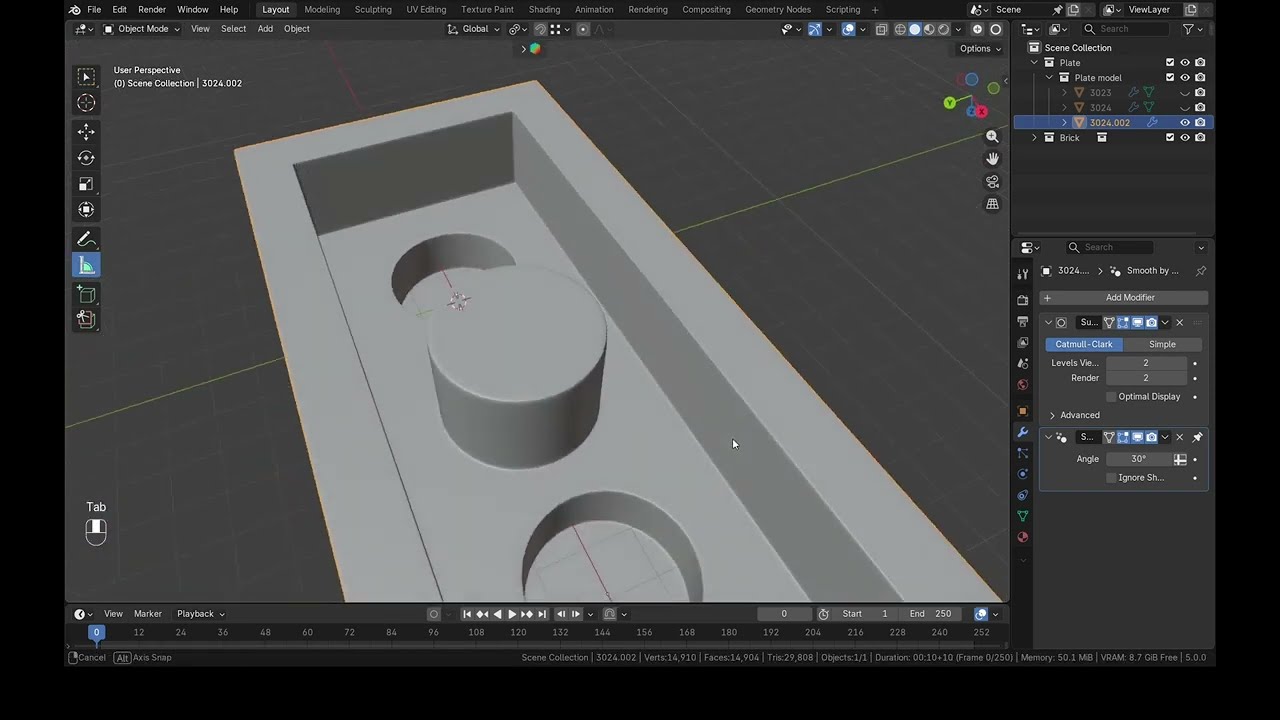Open the Particles properties tab
This screenshot has height=720, width=1280.
1022,453
